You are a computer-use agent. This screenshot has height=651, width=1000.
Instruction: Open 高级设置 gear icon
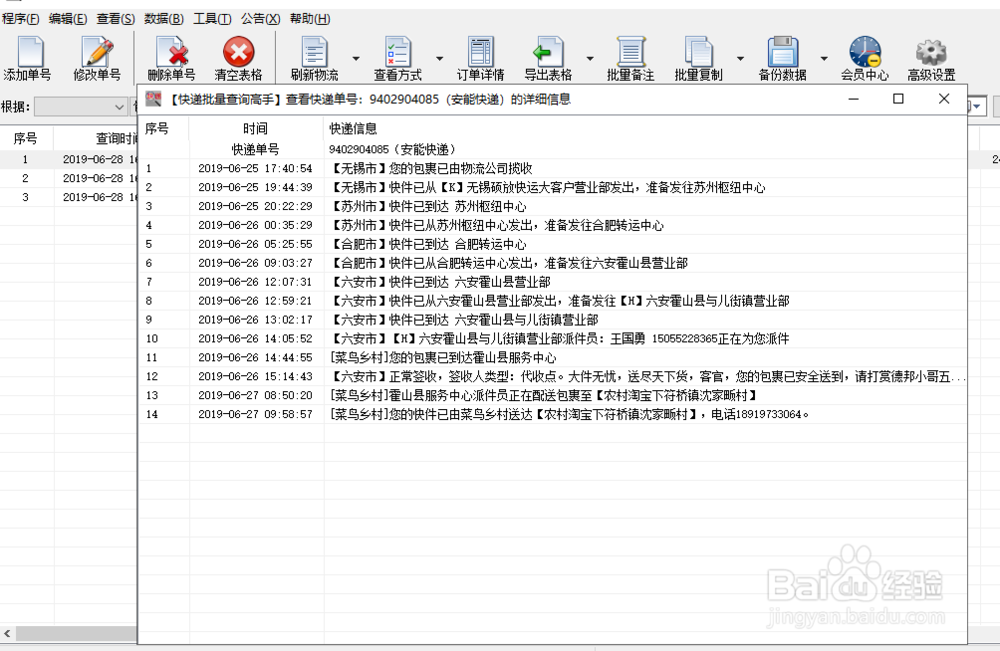[x=931, y=52]
